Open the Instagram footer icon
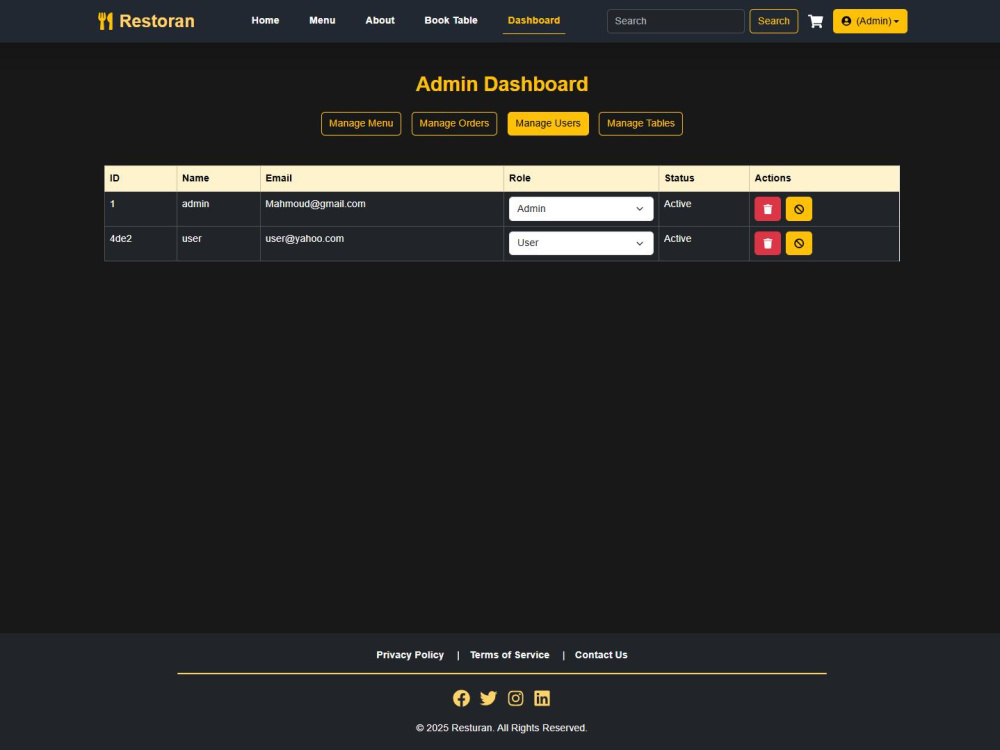Image resolution: width=1000 pixels, height=750 pixels. [515, 698]
